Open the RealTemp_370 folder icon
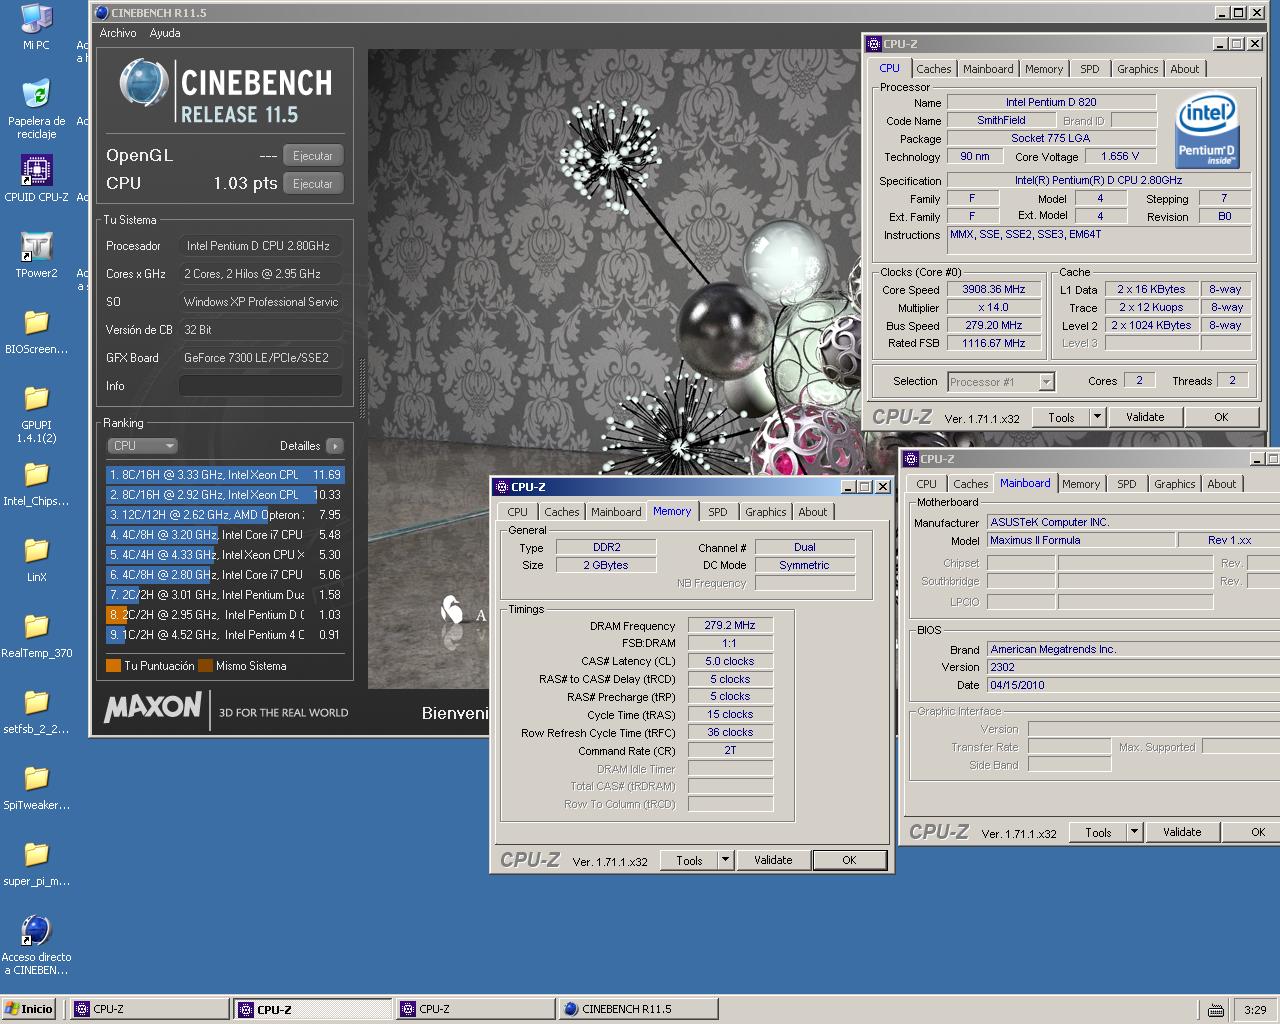This screenshot has width=1280, height=1024. pyautogui.click(x=36, y=636)
